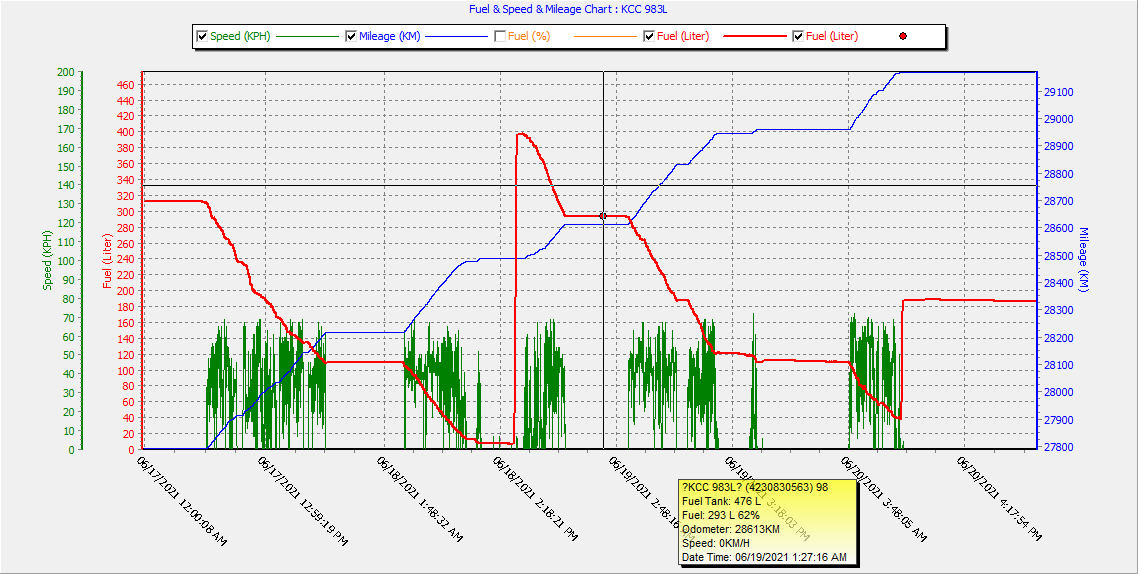Click the red dot legend marker
Viewport: 1138px width, 574px height.
click(x=903, y=37)
